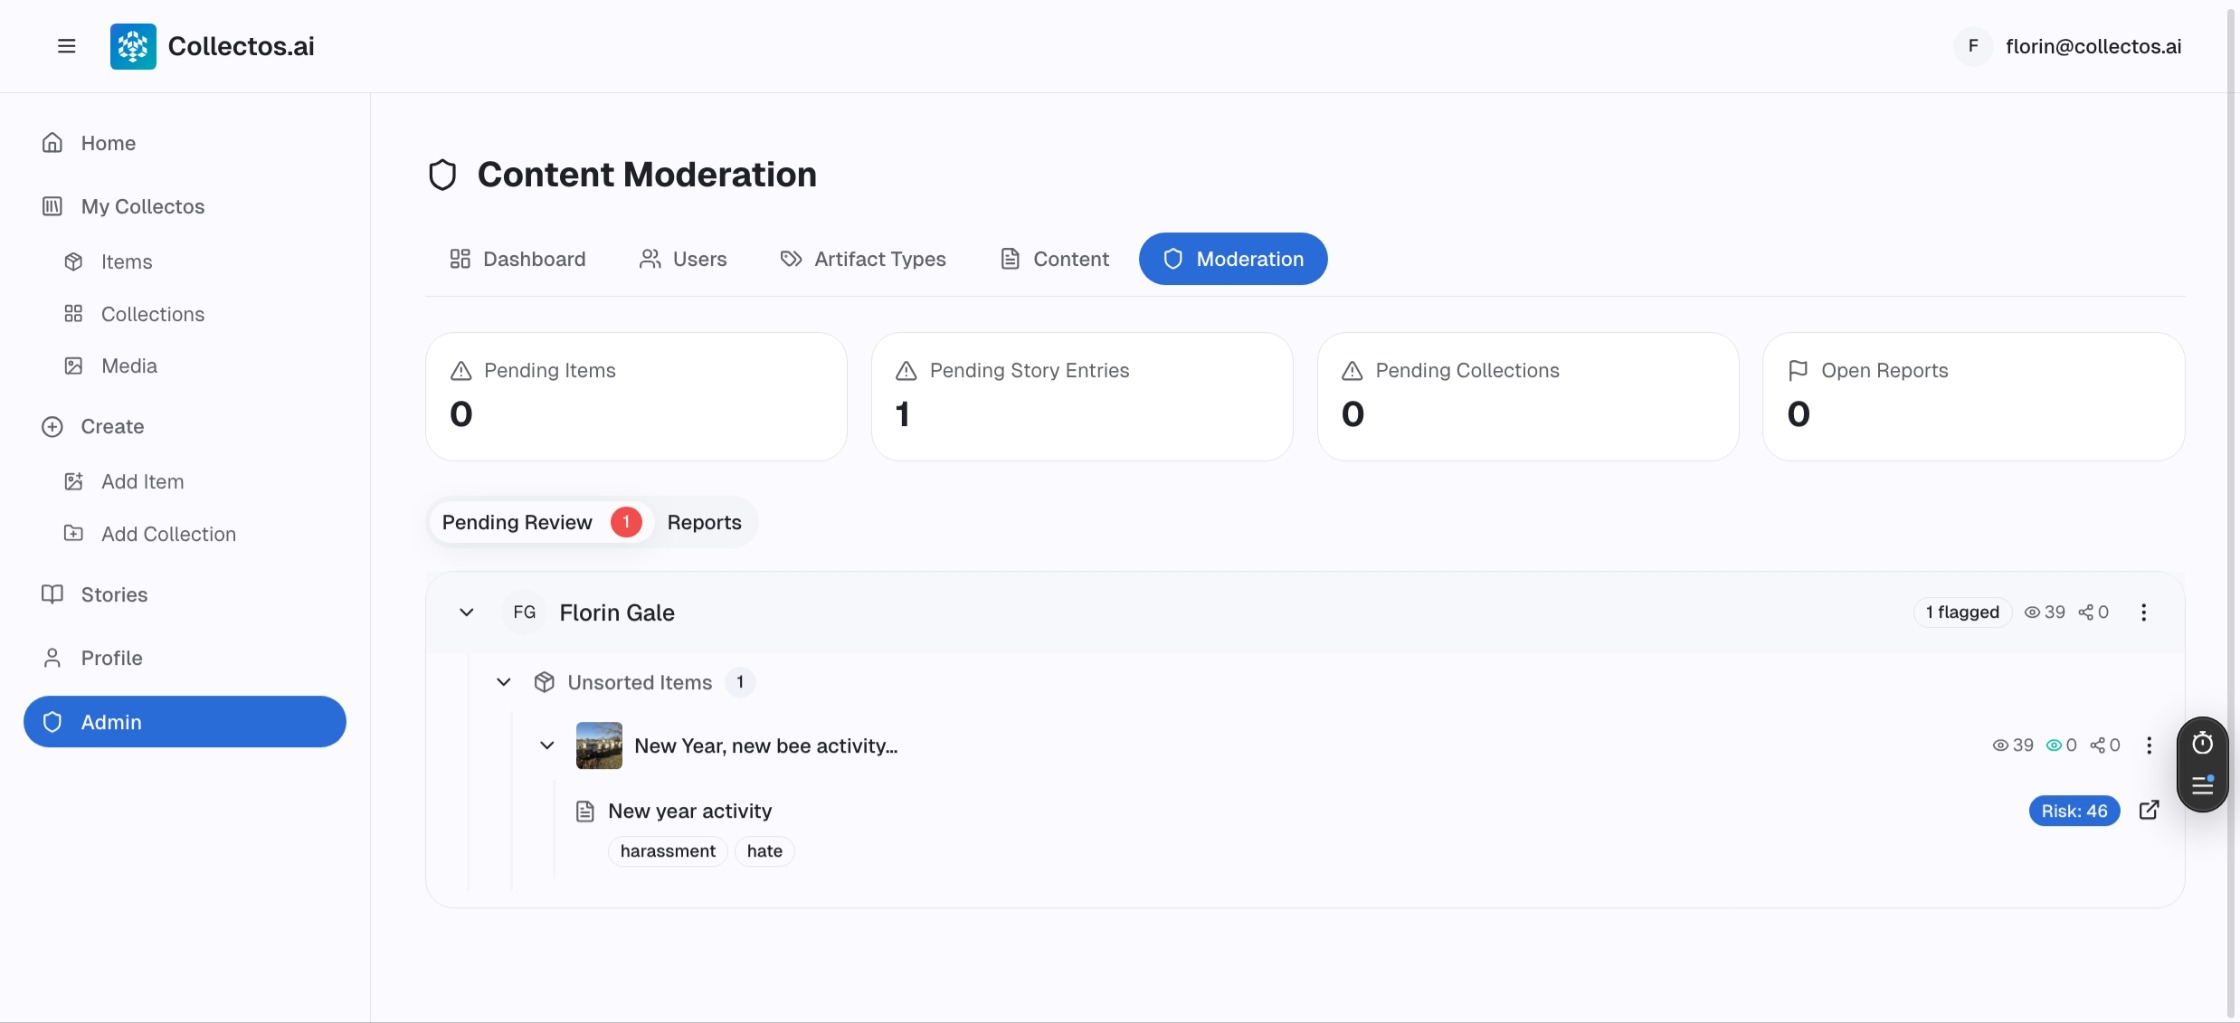The width and height of the screenshot is (2240, 1023).
Task: Click the harassment tag
Action: point(667,851)
